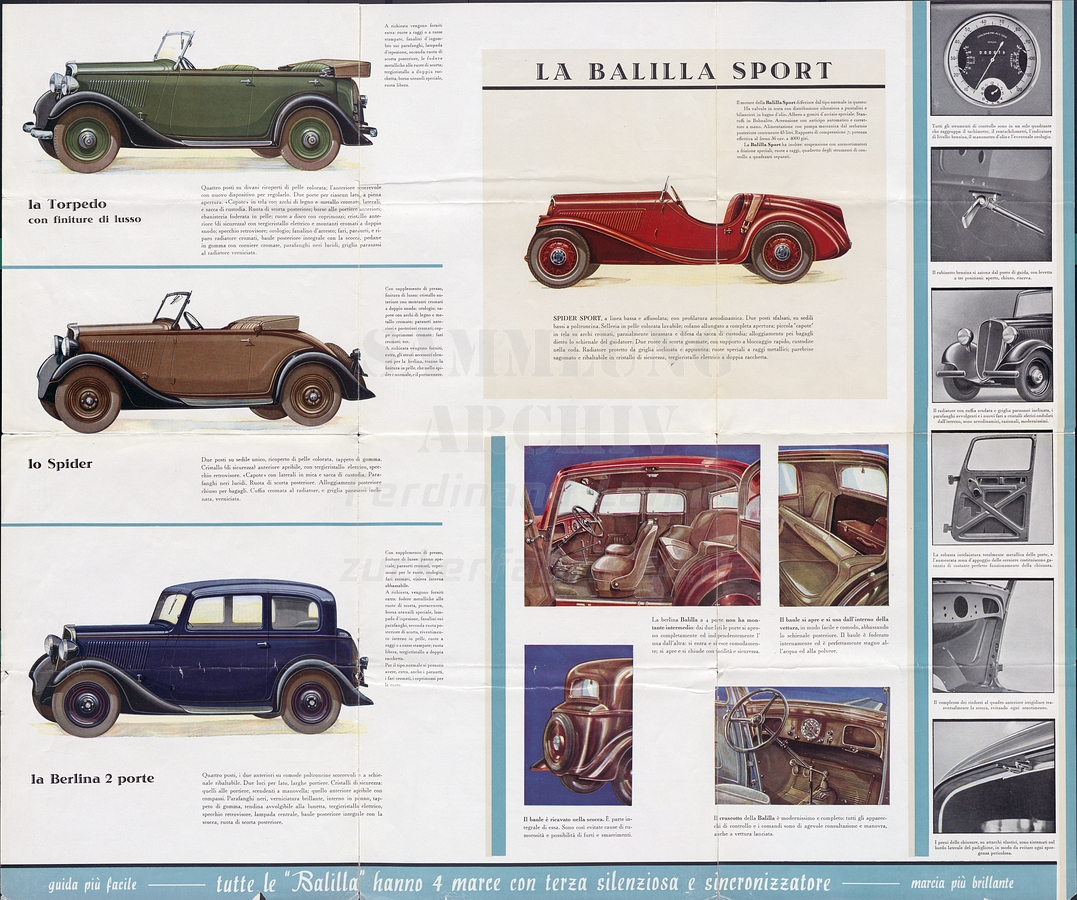Select the caption below the speedometer photo

click(991, 132)
